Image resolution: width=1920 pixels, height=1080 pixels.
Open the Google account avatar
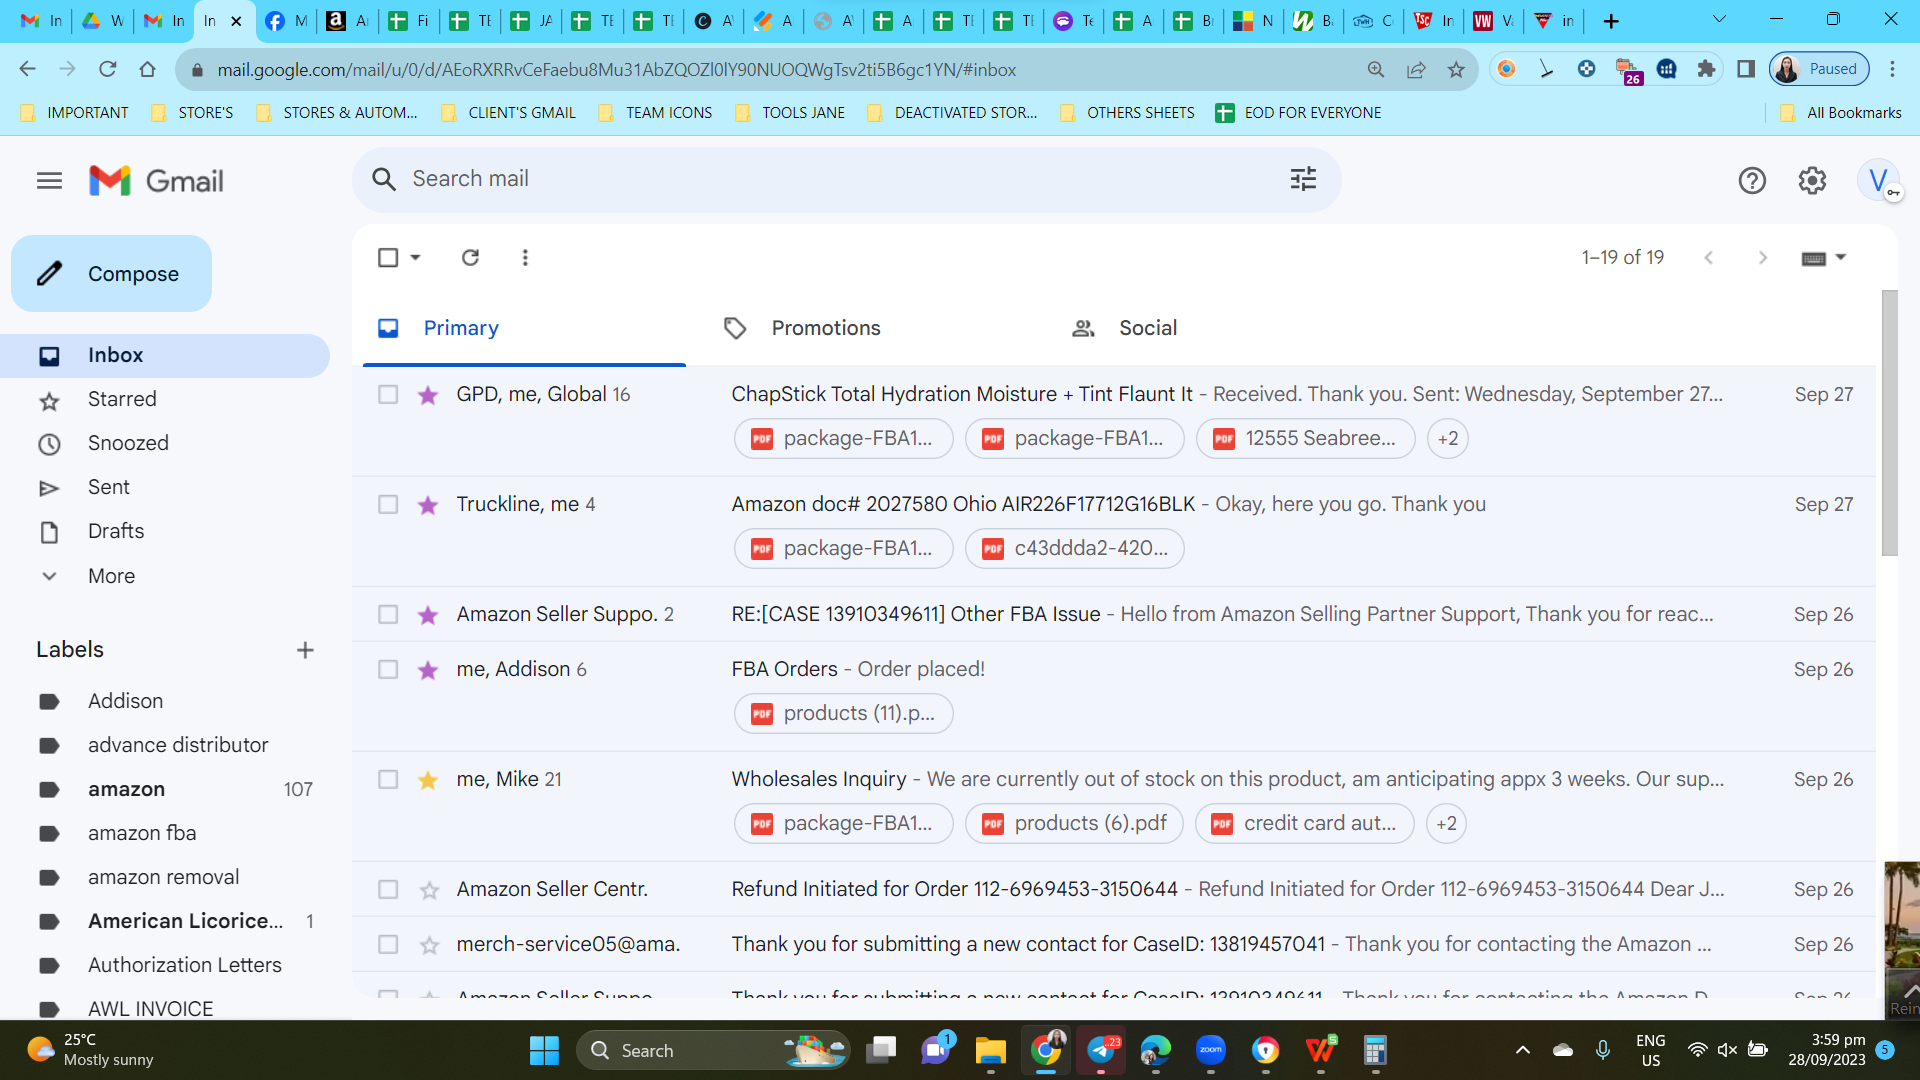tap(1879, 181)
